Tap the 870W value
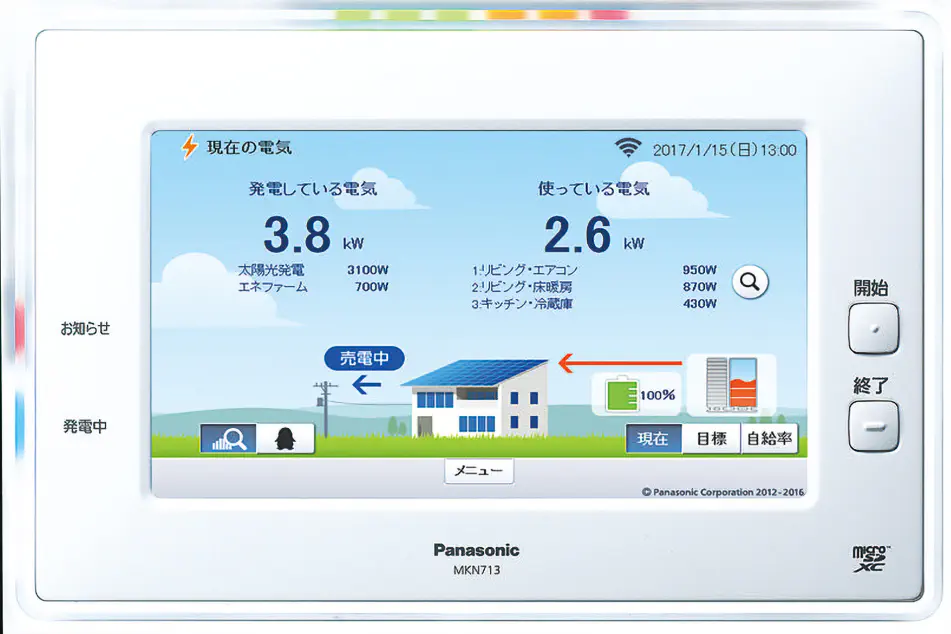 click(700, 287)
